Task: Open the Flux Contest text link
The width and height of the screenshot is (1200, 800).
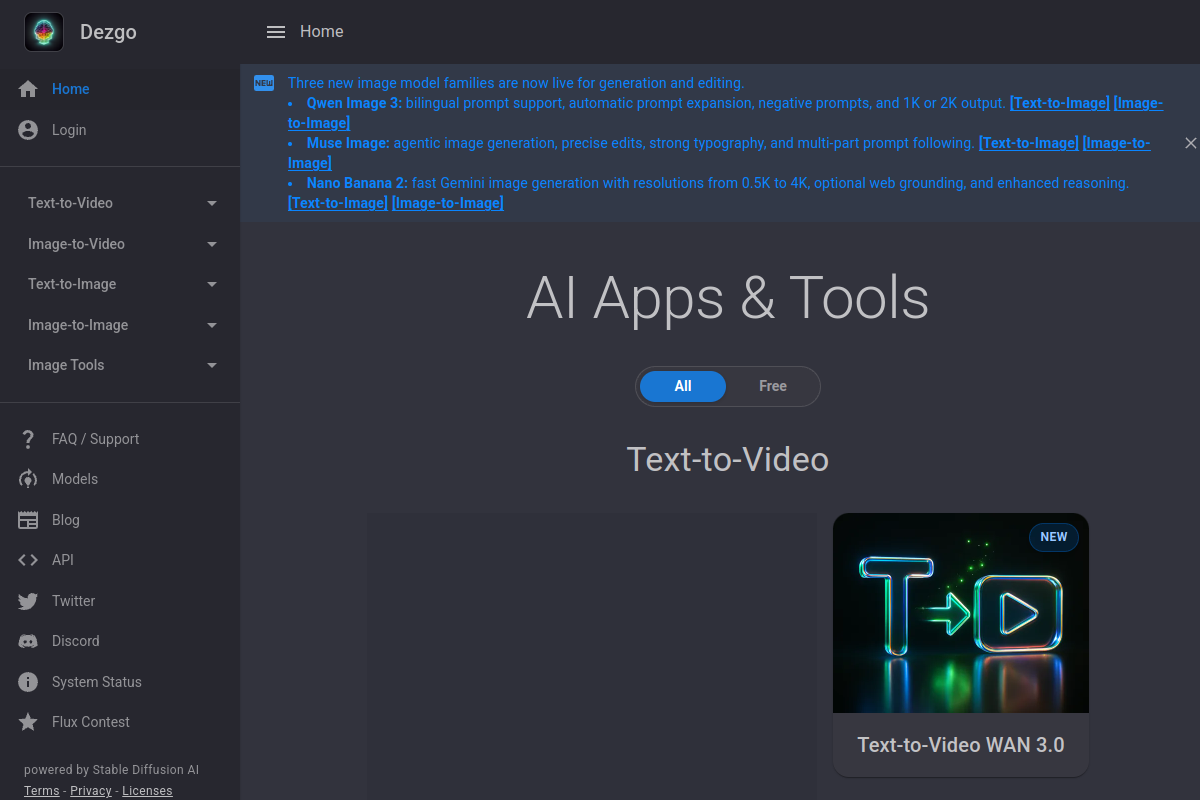Action: [x=91, y=722]
